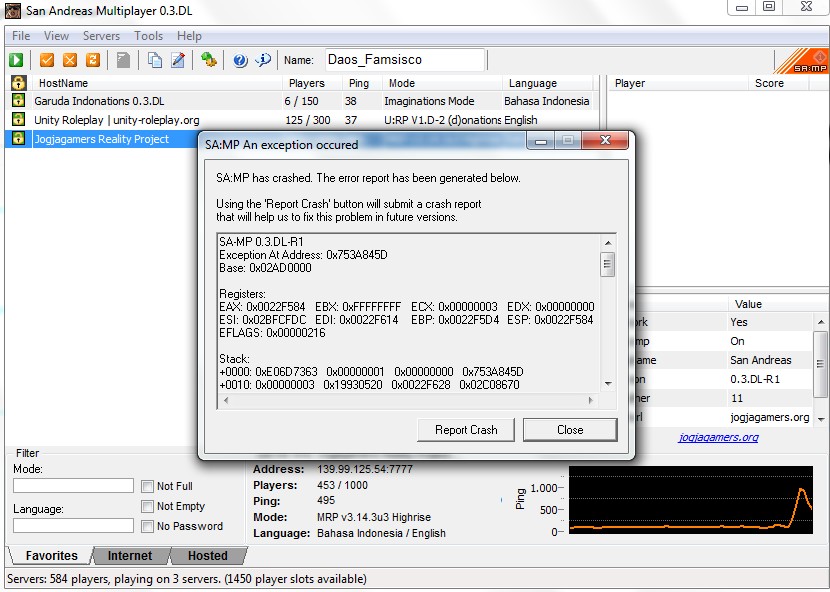Viewport: 830px width, 592px height.
Task: Click crash report scroll up arrow
Action: pyautogui.click(x=608, y=243)
